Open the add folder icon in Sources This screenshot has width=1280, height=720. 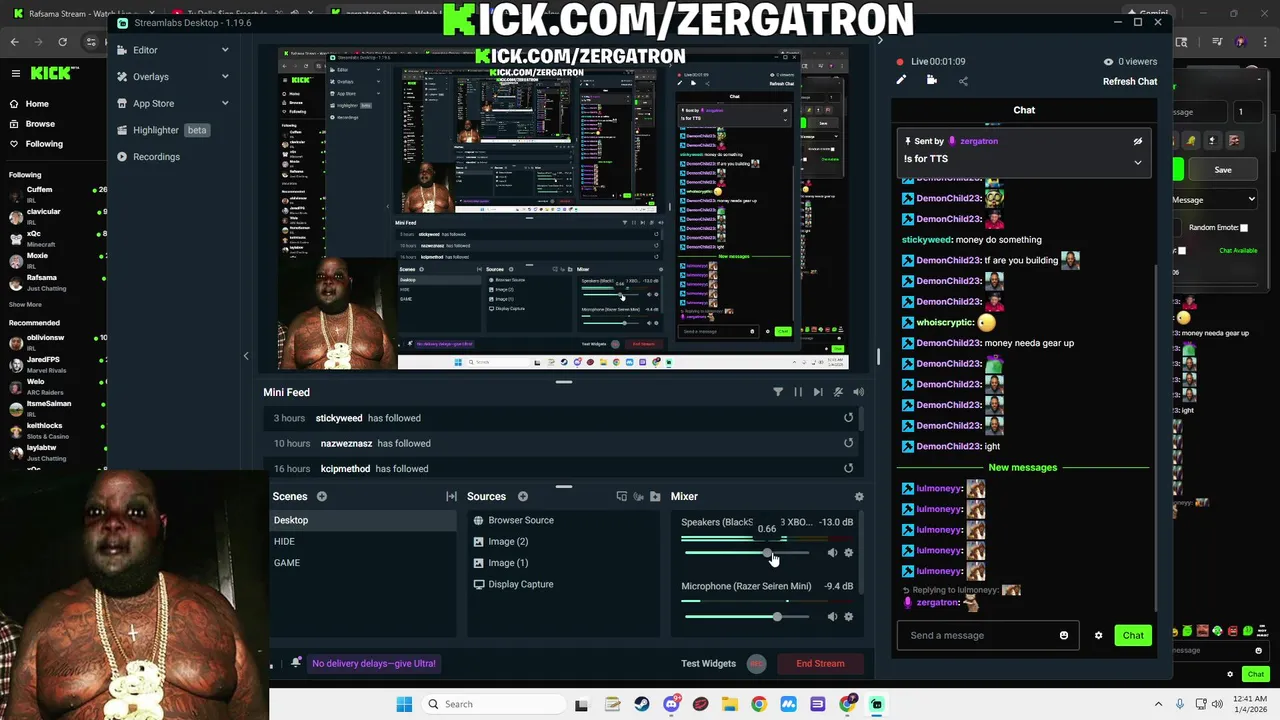[655, 496]
